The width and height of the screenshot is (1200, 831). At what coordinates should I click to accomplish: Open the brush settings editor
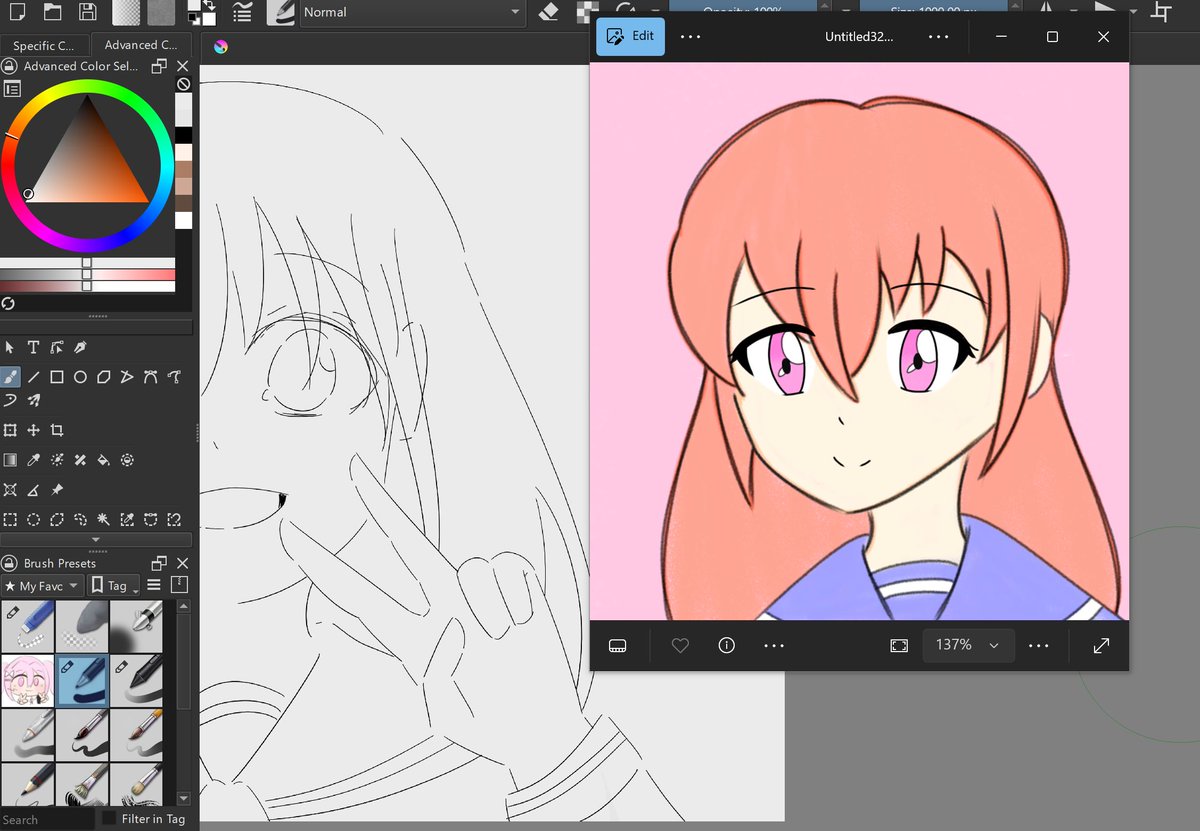[241, 12]
